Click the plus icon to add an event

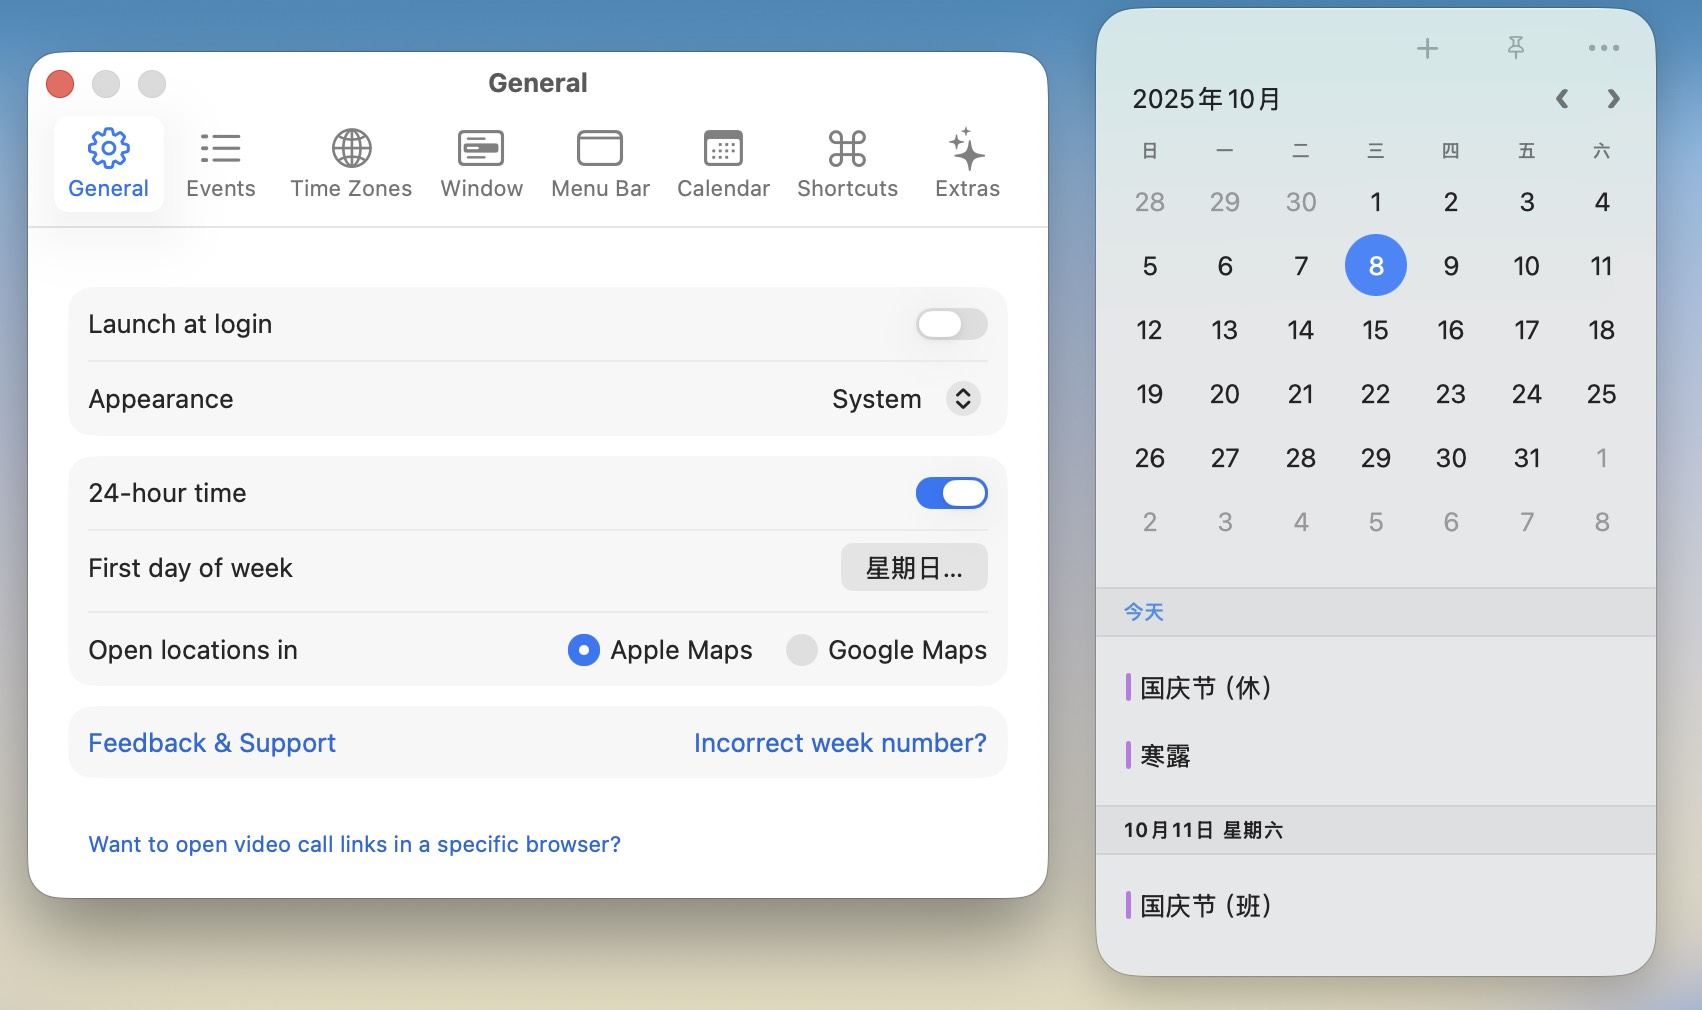click(1428, 47)
